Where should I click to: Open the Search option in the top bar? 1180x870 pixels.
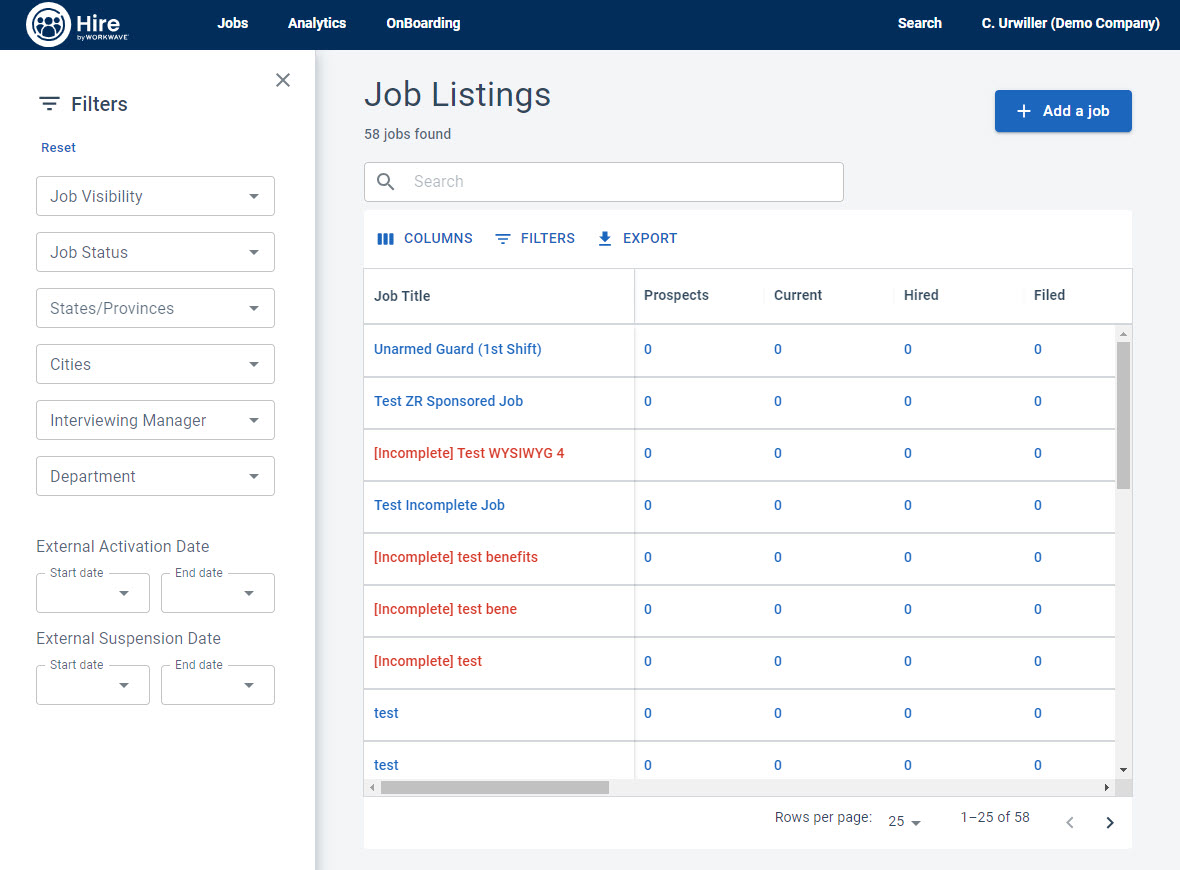pos(918,23)
